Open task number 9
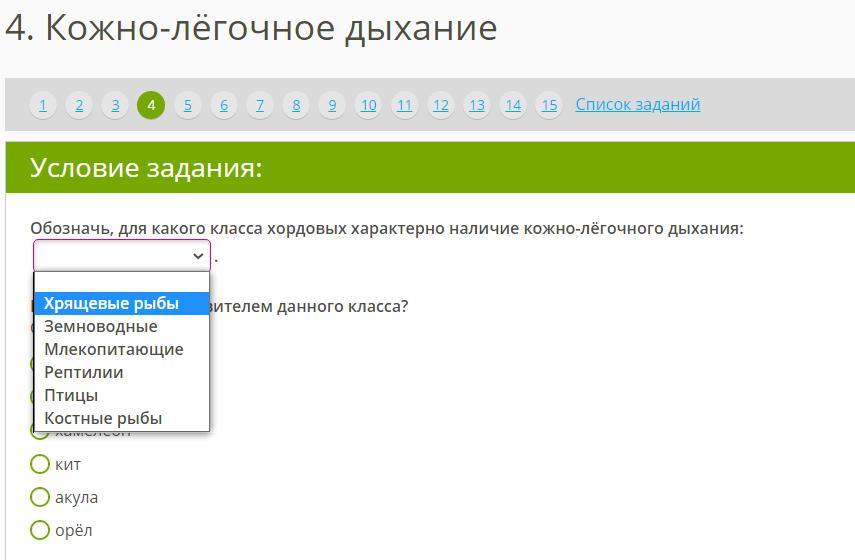The width and height of the screenshot is (855, 560). pos(332,105)
